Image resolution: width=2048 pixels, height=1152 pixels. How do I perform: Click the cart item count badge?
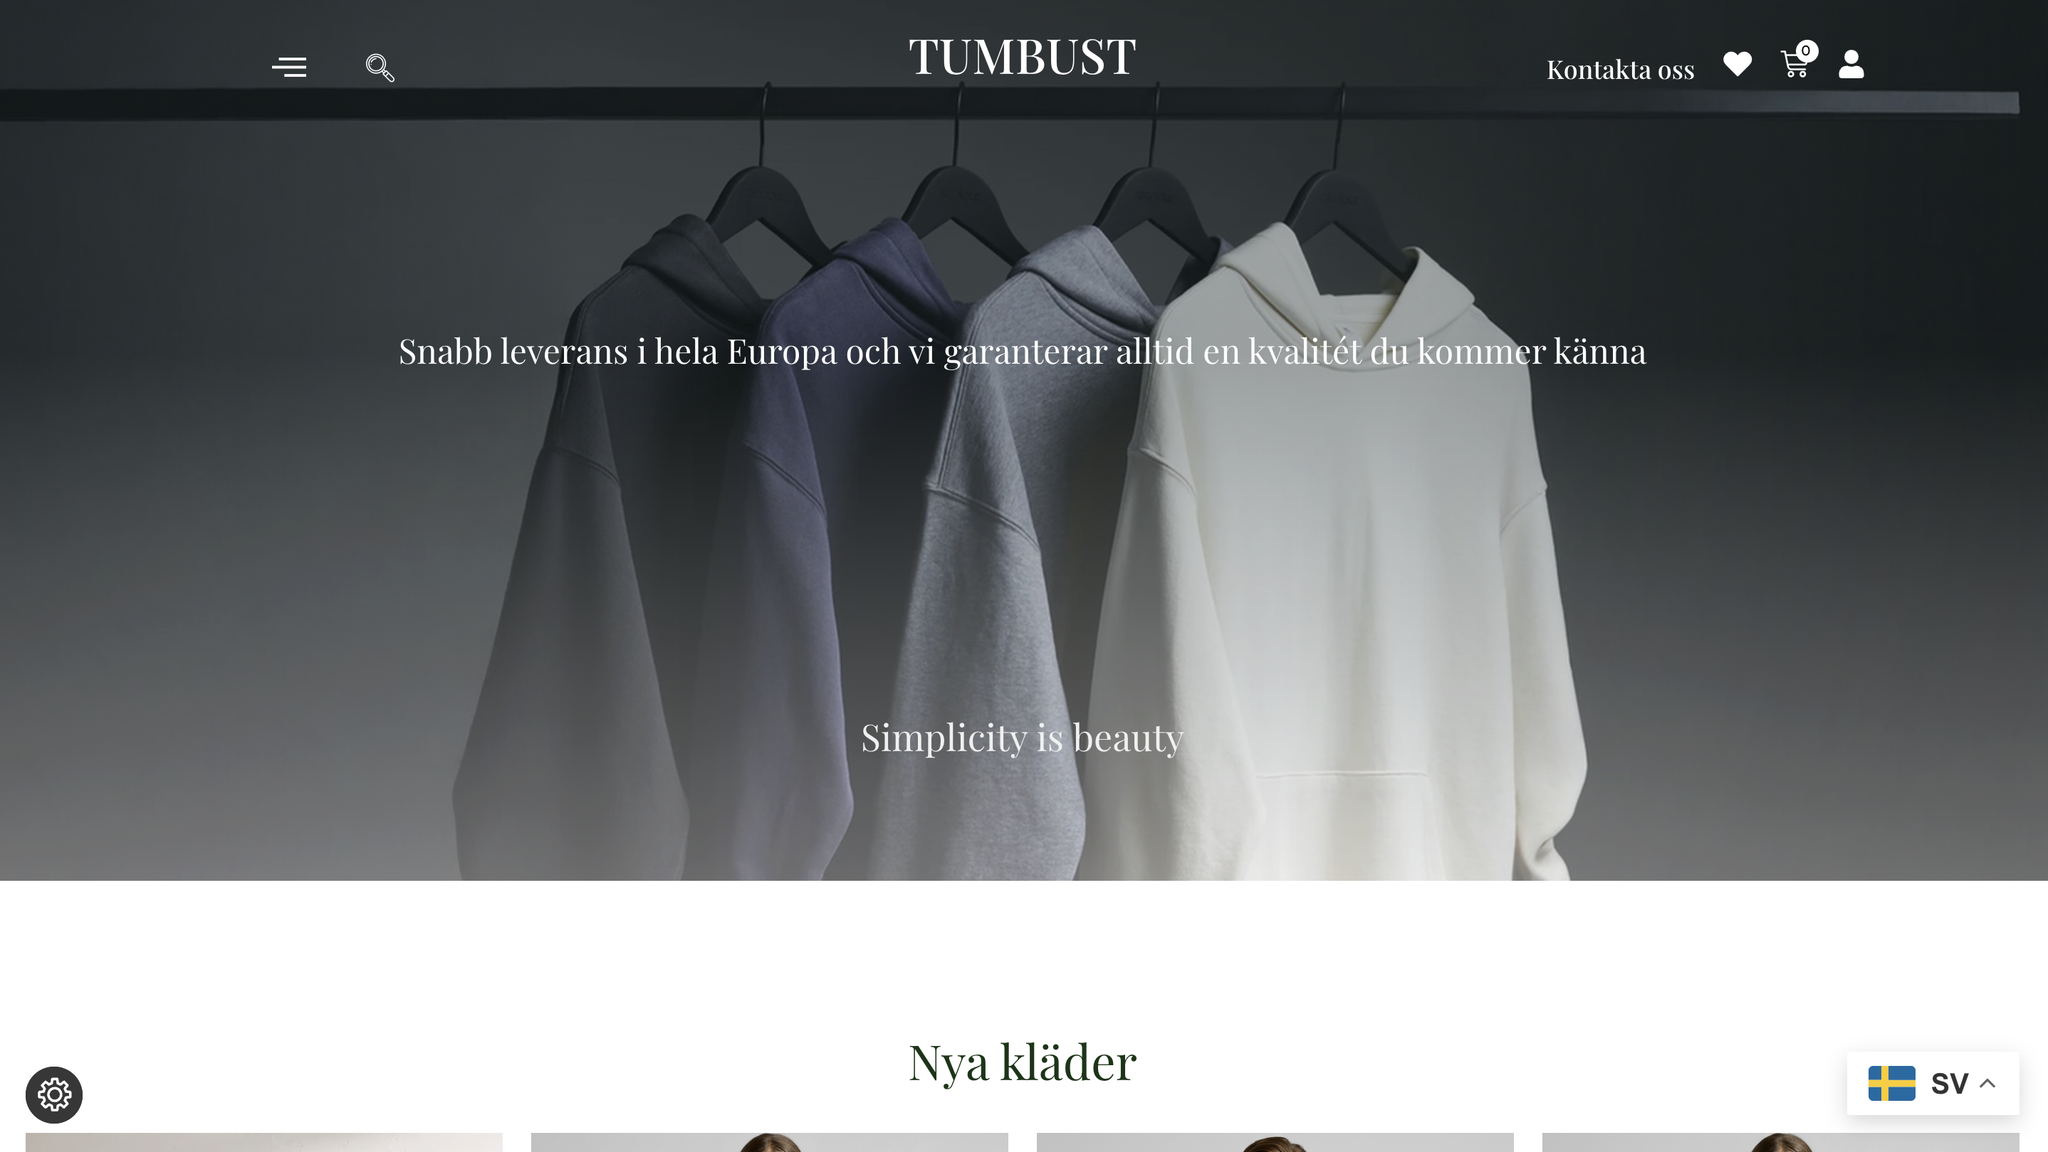[x=1806, y=51]
